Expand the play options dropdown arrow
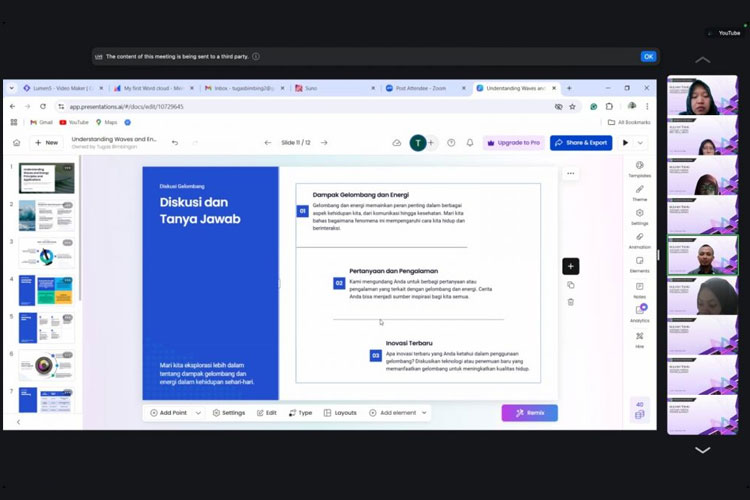750x500 pixels. tap(640, 143)
